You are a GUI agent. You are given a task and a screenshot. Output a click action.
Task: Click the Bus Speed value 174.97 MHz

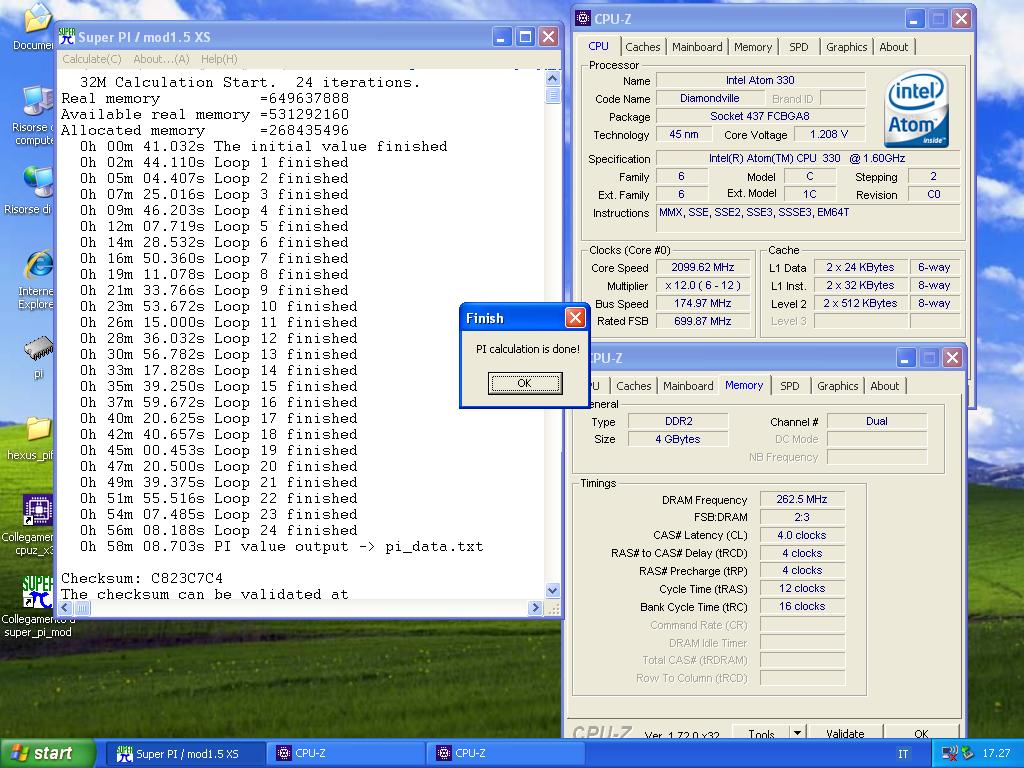pos(703,303)
